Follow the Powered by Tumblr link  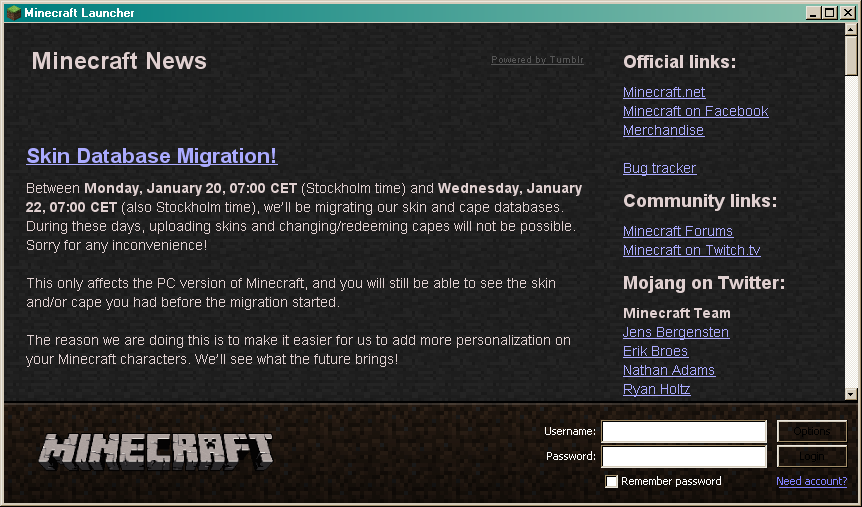537,60
